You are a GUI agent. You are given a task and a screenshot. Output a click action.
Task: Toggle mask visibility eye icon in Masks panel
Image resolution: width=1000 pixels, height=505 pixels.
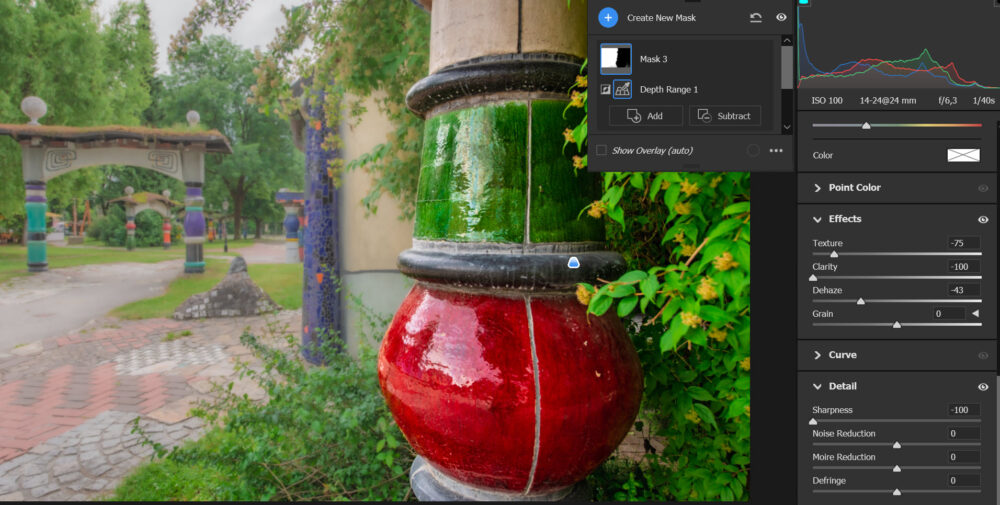[781, 17]
